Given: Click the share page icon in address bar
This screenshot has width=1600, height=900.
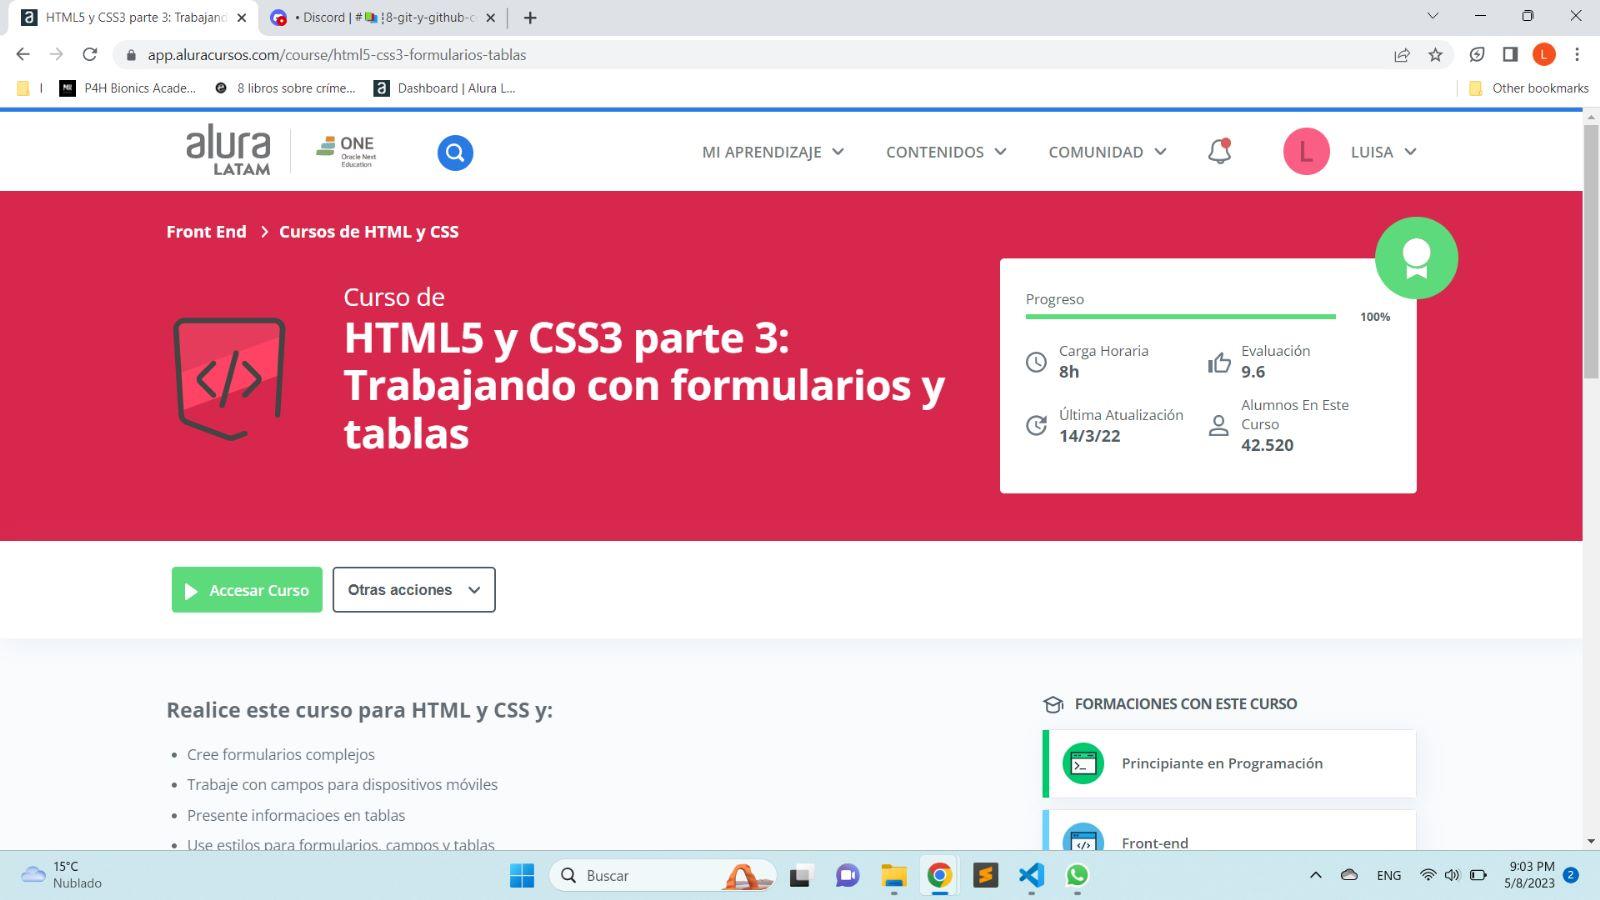Looking at the screenshot, I should pos(1402,55).
